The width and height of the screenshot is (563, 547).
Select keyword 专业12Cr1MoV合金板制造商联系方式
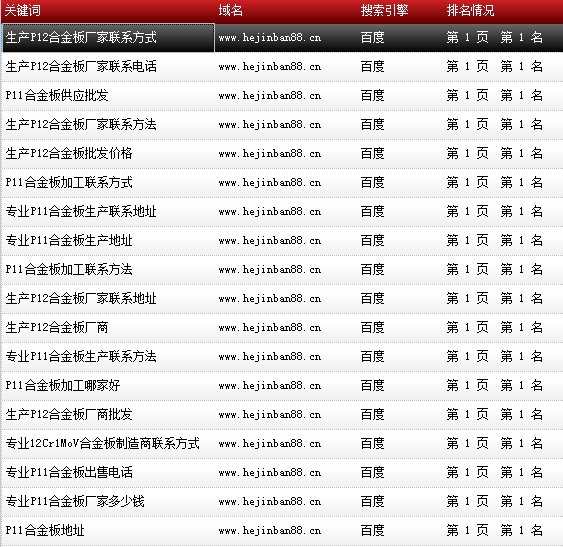click(103, 444)
